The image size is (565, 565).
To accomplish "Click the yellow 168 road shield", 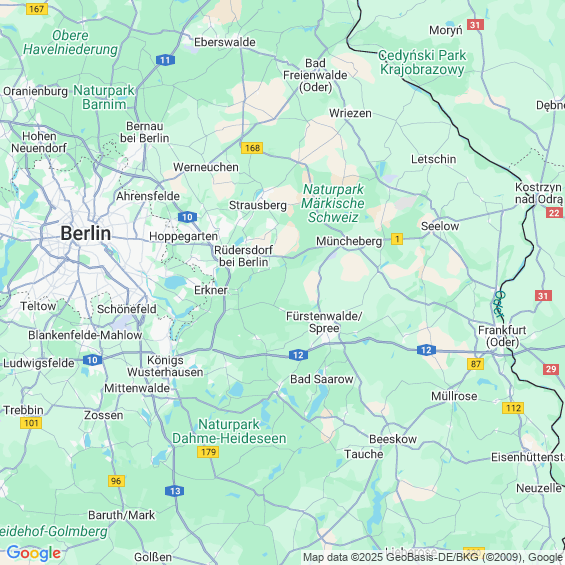I will click(x=252, y=148).
